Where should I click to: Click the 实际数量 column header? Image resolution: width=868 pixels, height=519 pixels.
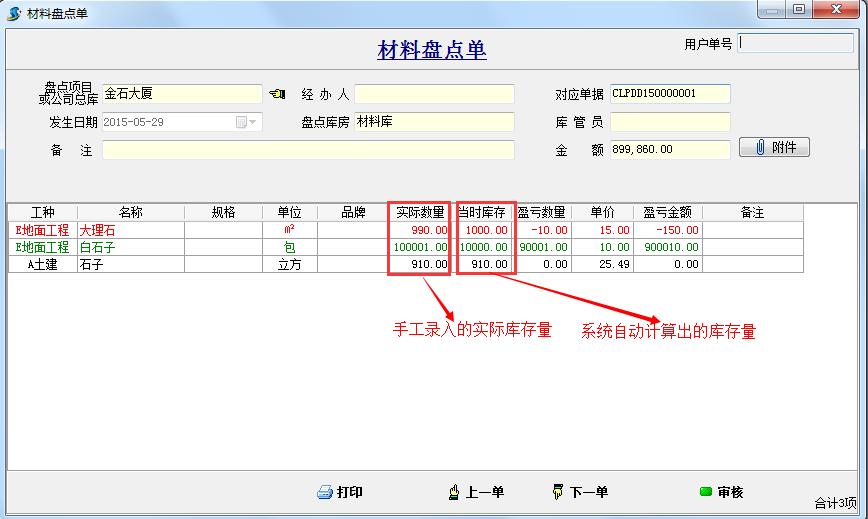tap(420, 213)
